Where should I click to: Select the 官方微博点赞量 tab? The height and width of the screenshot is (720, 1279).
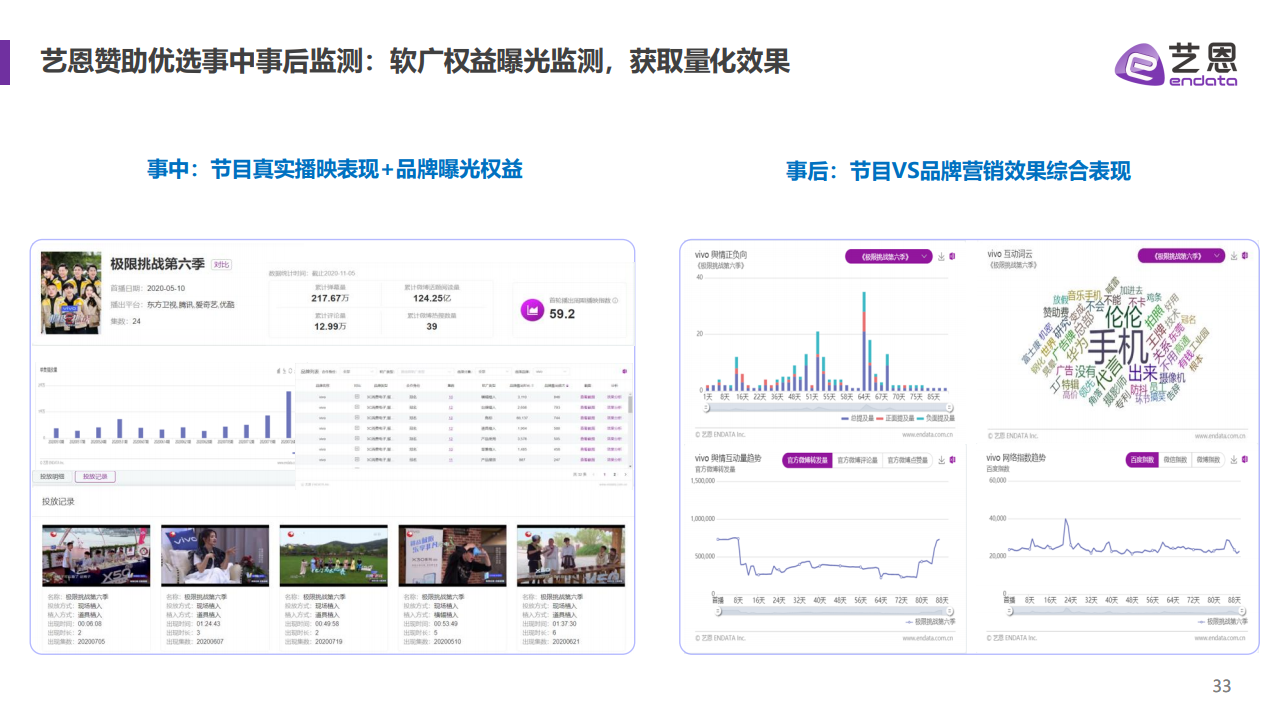pos(908,460)
